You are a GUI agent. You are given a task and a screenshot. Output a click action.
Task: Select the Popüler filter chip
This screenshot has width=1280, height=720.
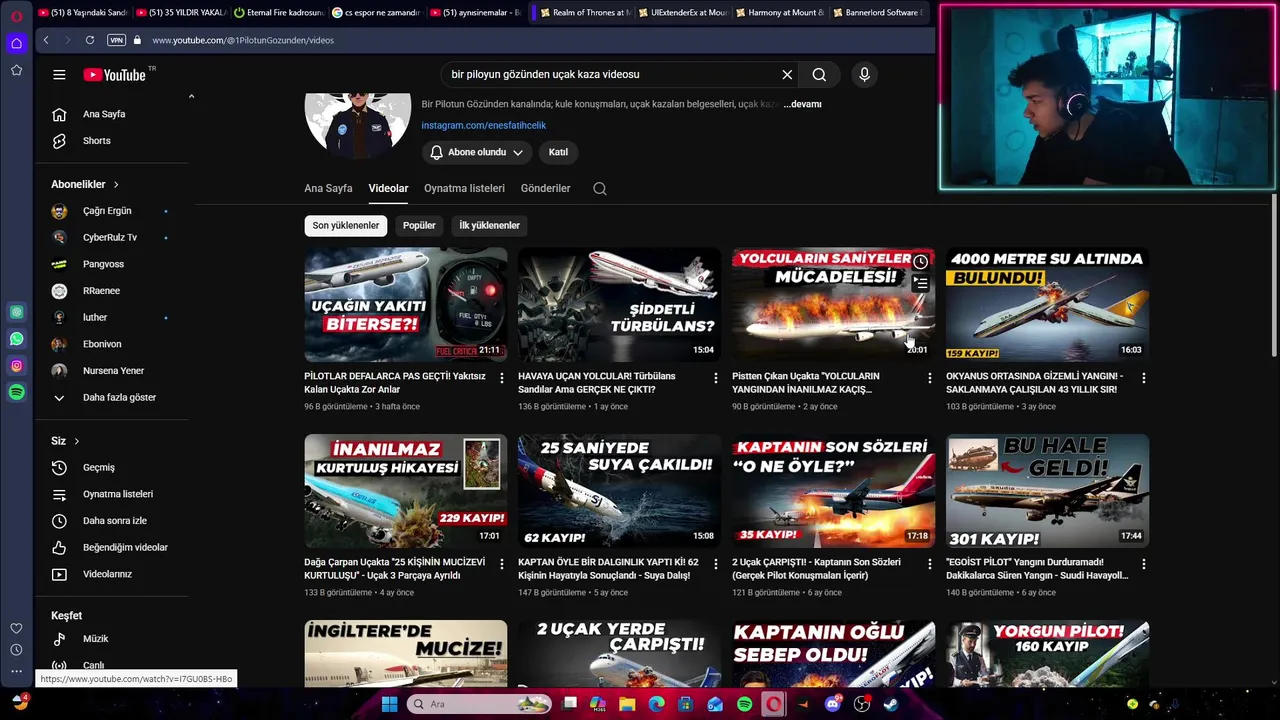coord(419,226)
